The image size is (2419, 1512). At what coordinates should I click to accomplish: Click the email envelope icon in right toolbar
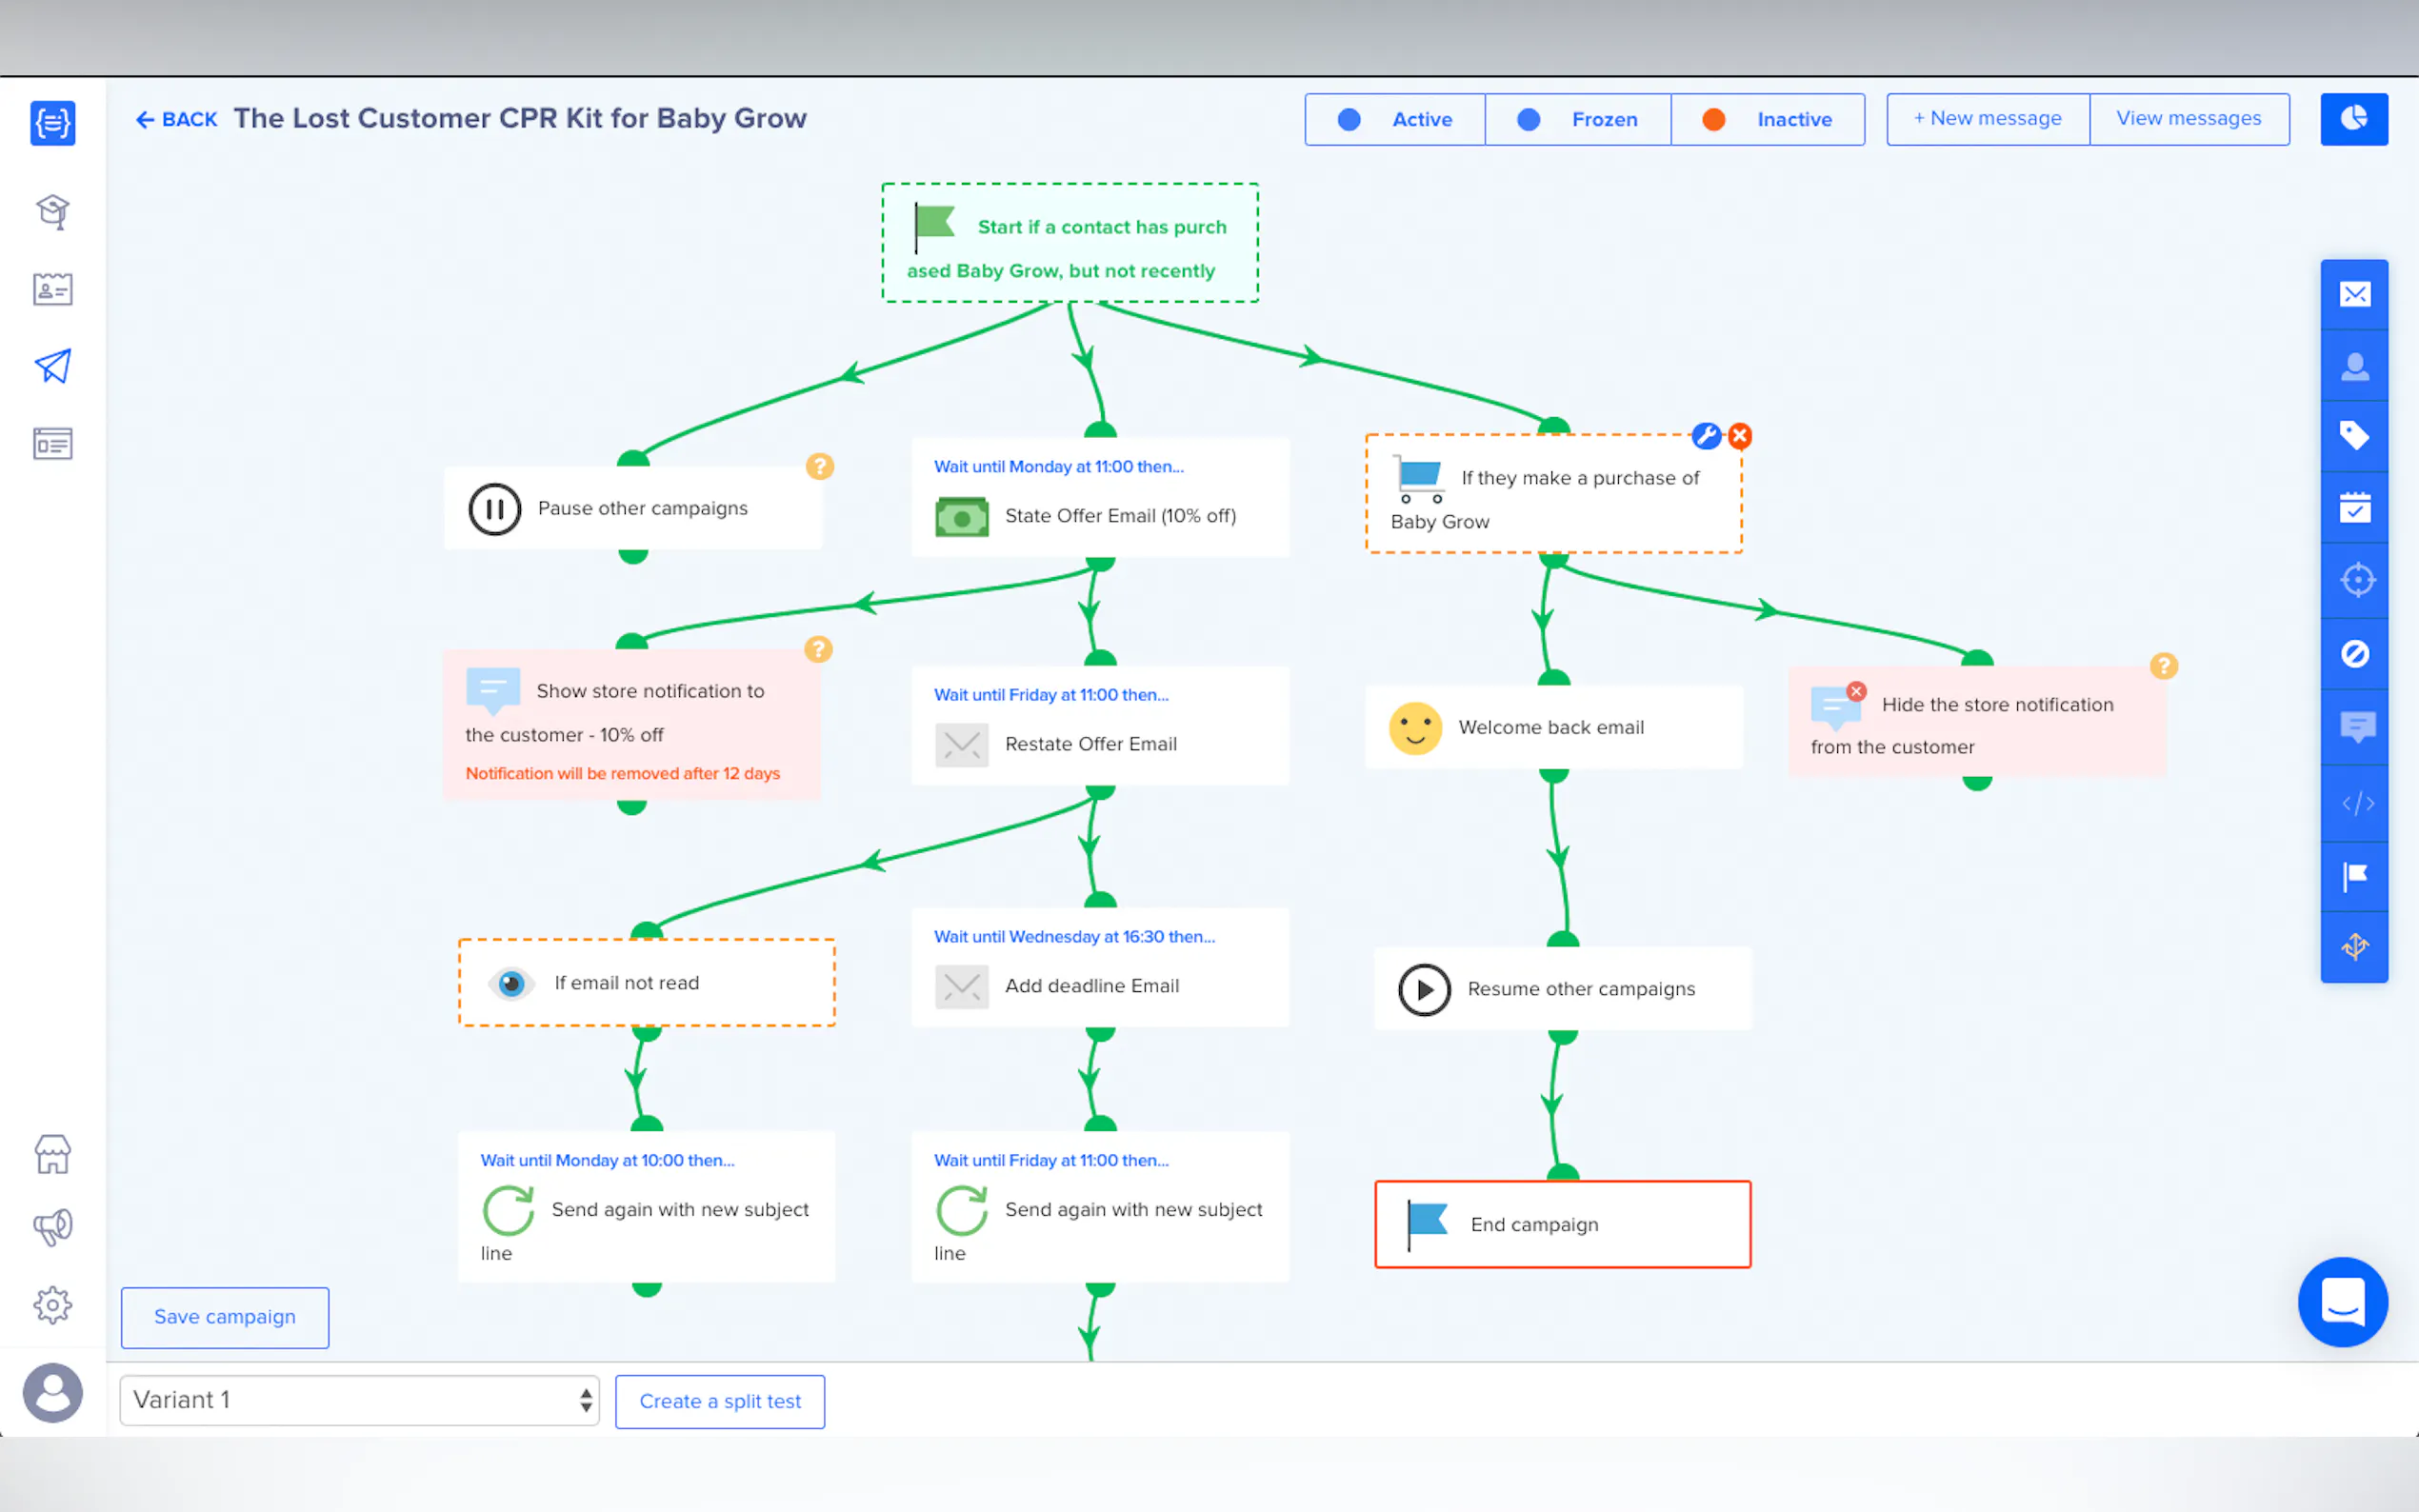point(2354,294)
